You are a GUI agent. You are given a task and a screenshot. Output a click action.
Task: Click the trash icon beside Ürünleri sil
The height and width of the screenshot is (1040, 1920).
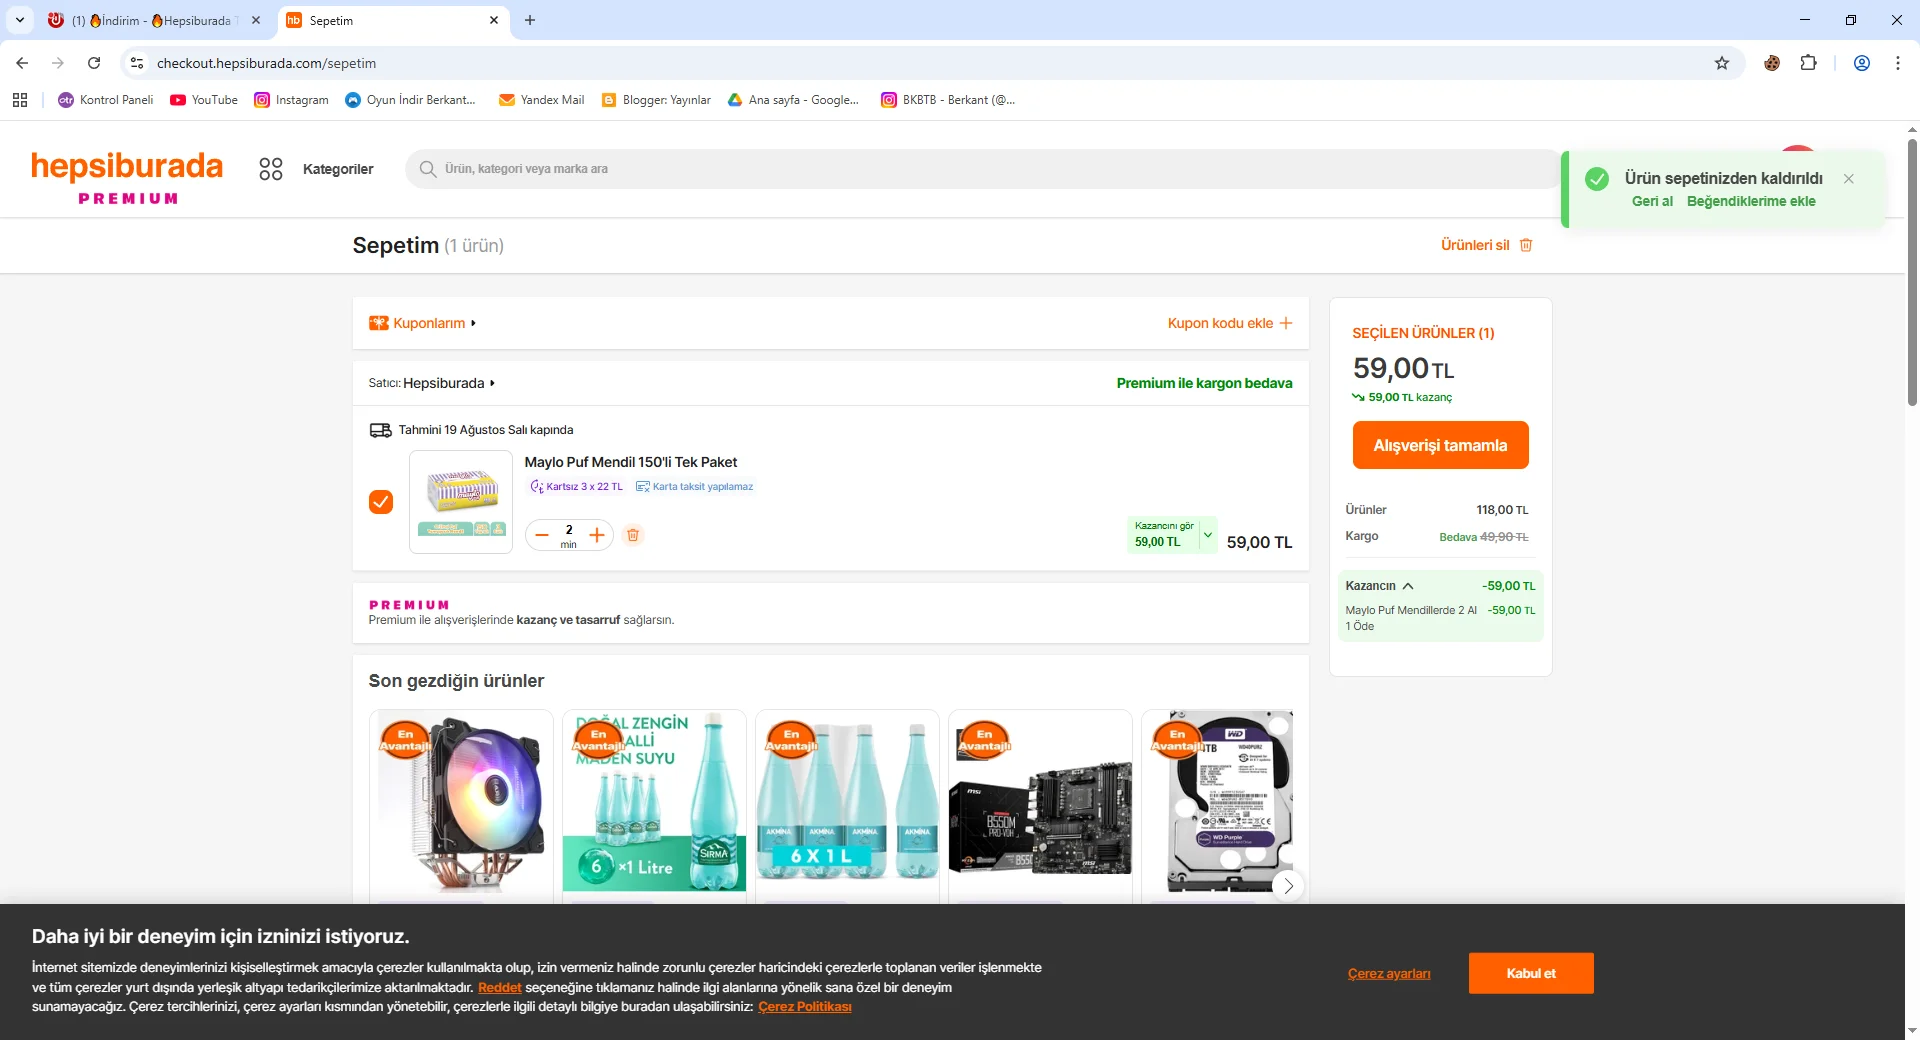(1526, 245)
